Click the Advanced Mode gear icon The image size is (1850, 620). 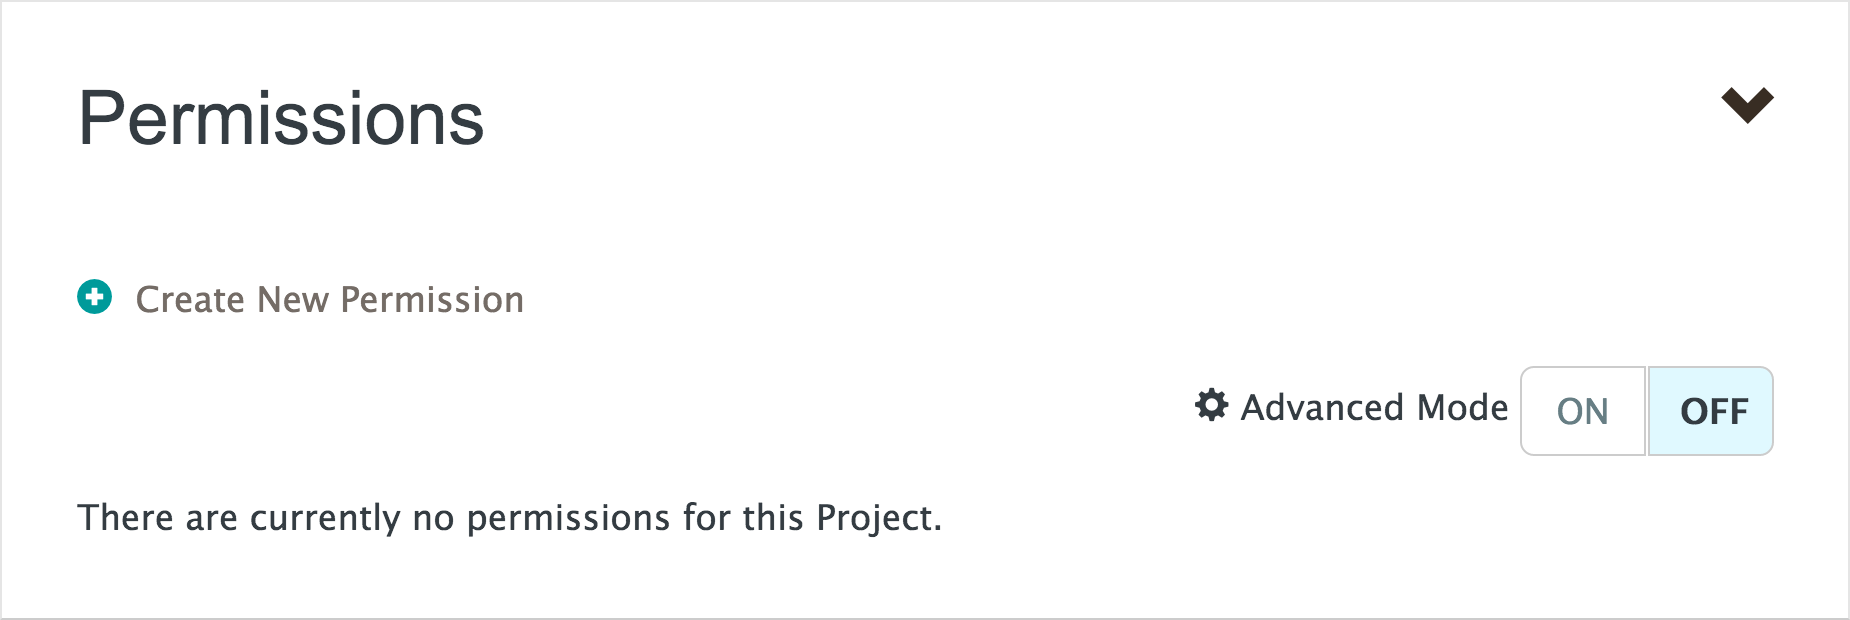click(x=1211, y=405)
